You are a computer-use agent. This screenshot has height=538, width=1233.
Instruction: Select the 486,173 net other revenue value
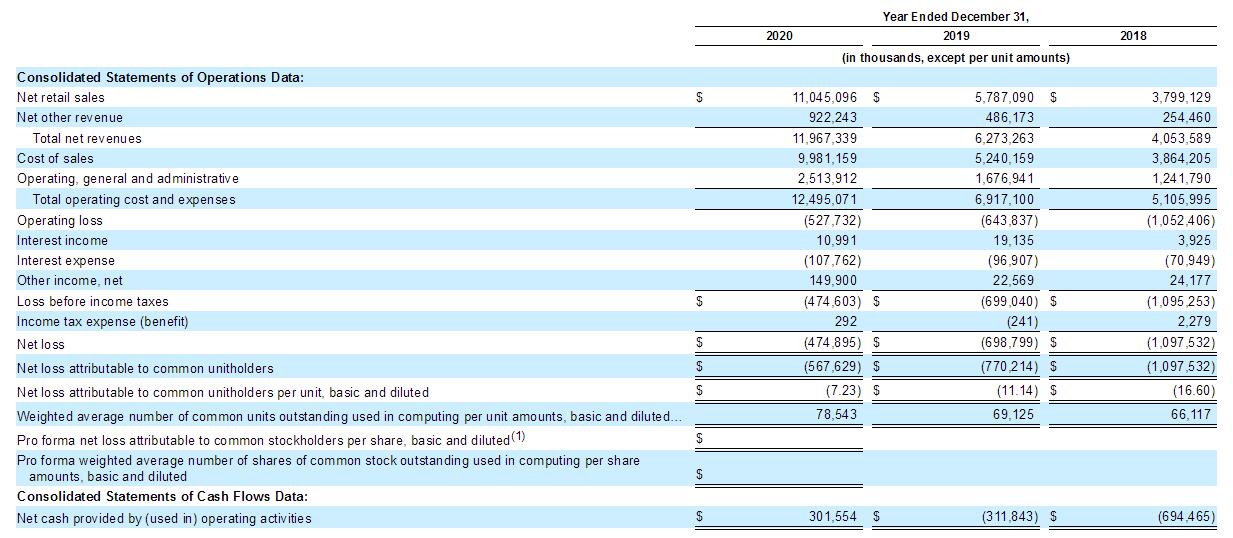click(1011, 118)
